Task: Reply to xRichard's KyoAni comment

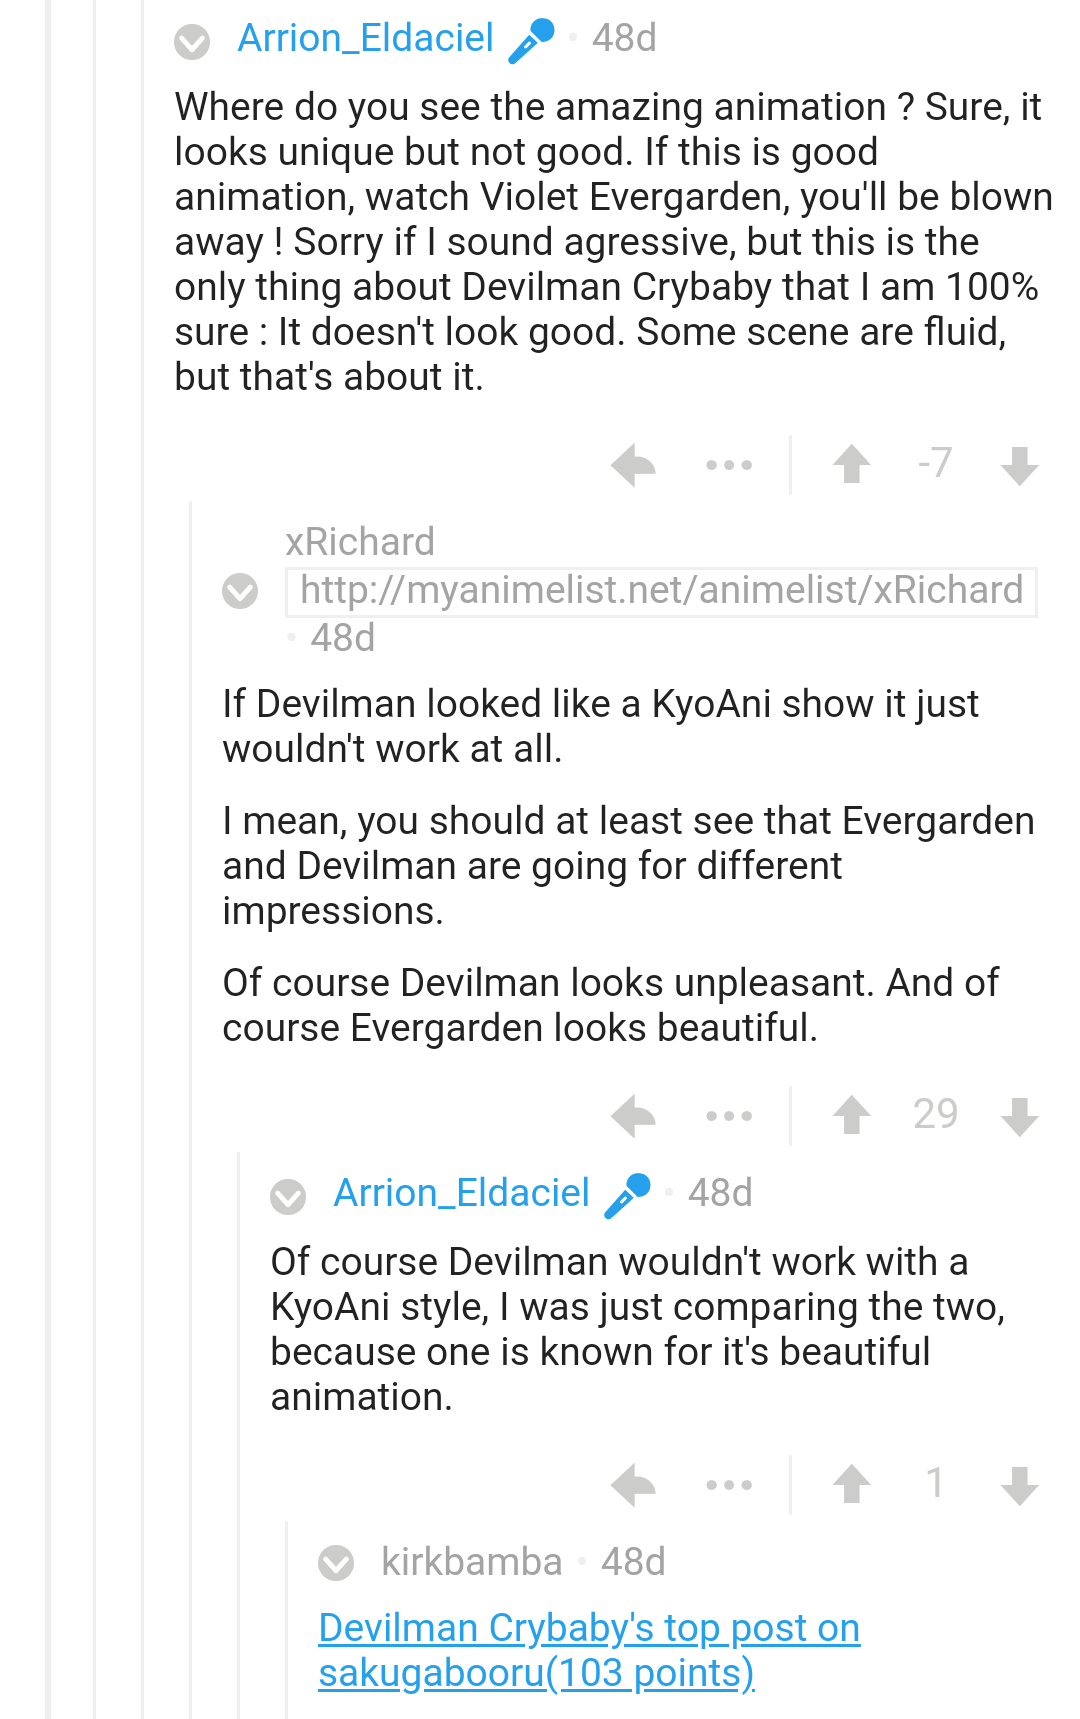Action: click(633, 1116)
